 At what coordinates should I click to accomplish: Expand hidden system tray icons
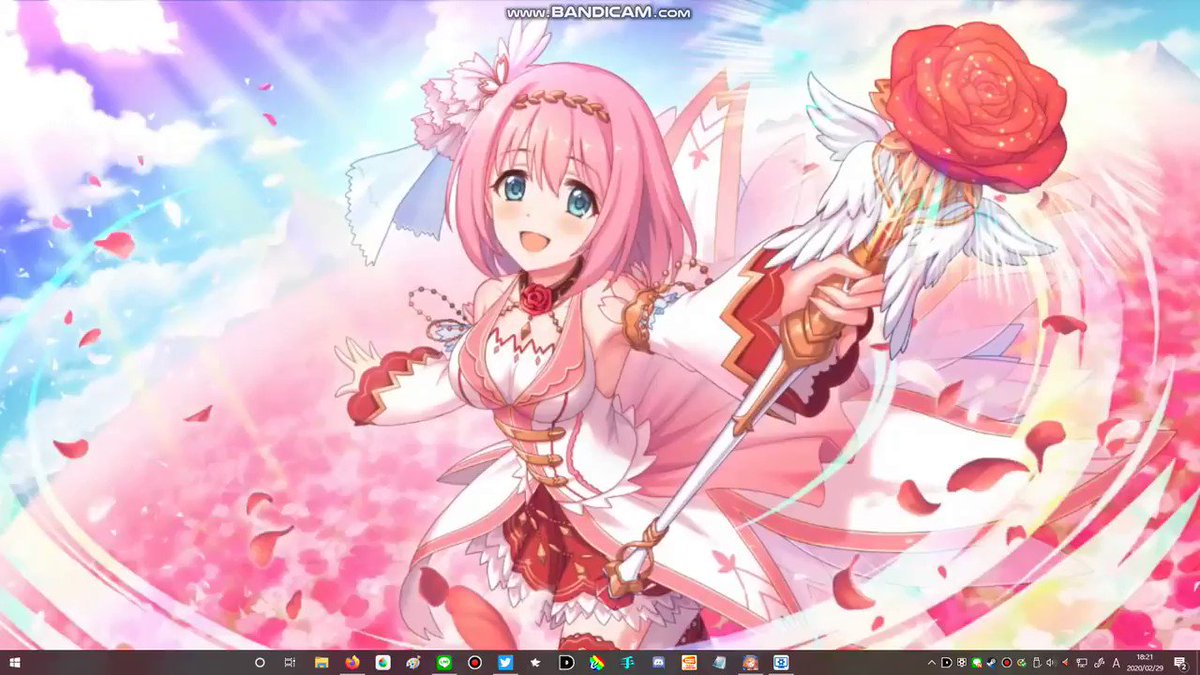[932, 662]
